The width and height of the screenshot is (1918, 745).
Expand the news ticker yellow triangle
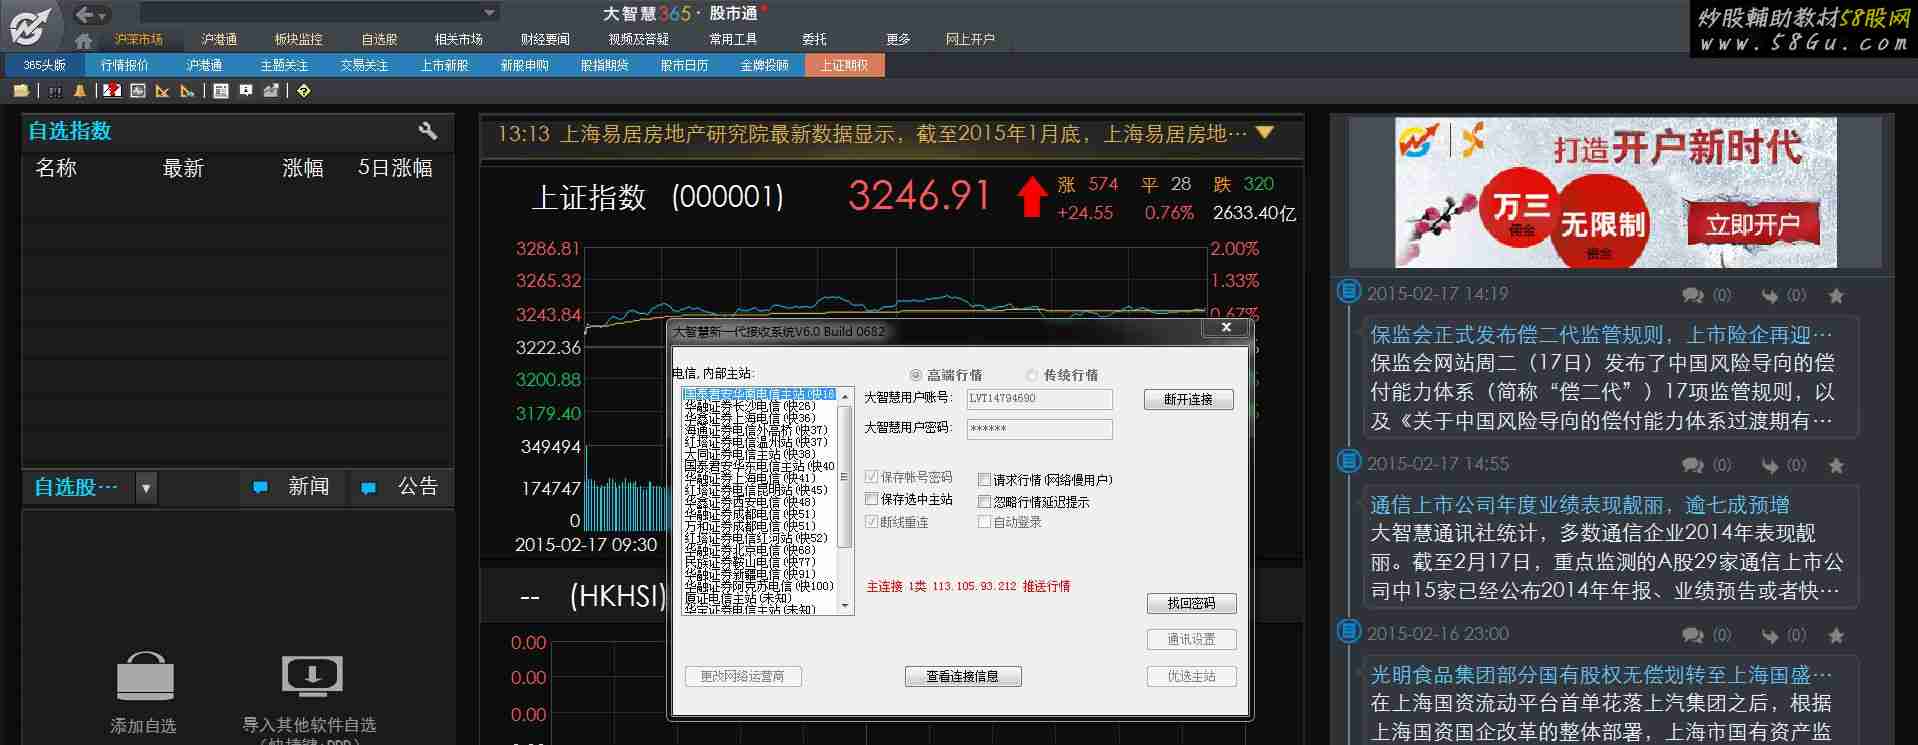[1265, 132]
